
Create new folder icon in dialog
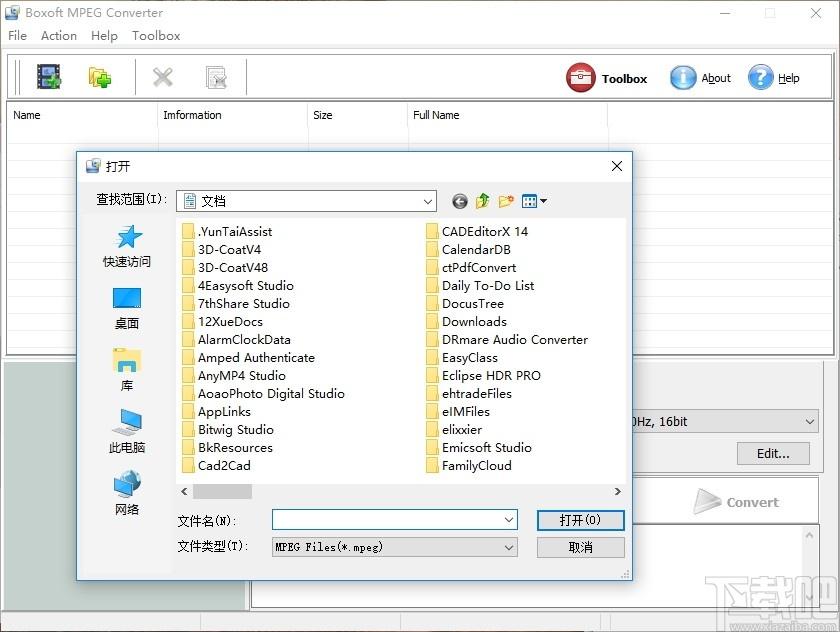pyautogui.click(x=506, y=201)
